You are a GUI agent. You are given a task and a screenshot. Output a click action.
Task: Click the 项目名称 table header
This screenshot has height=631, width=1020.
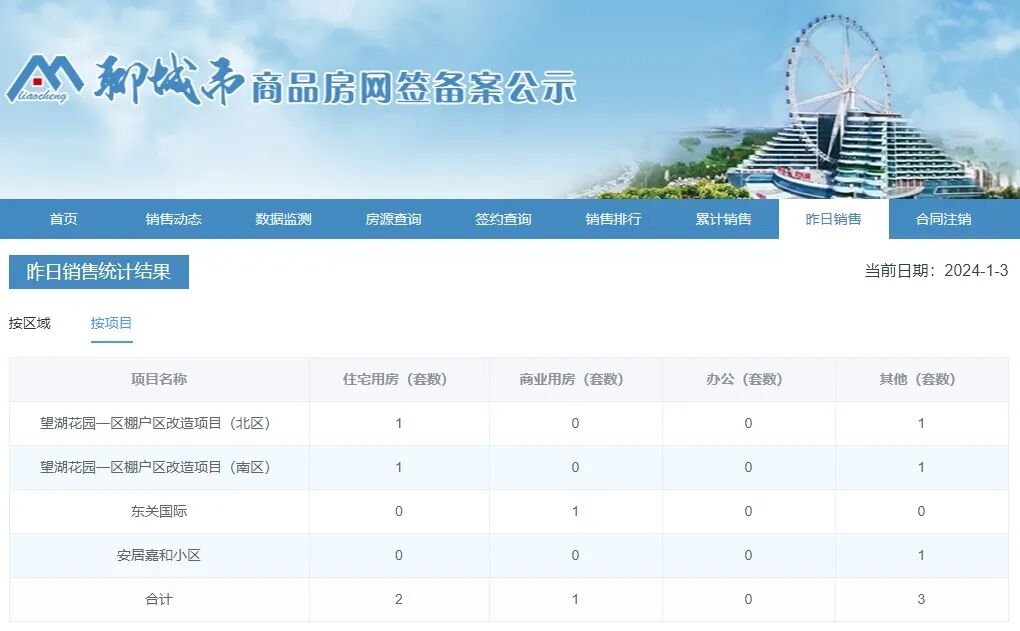pyautogui.click(x=157, y=380)
